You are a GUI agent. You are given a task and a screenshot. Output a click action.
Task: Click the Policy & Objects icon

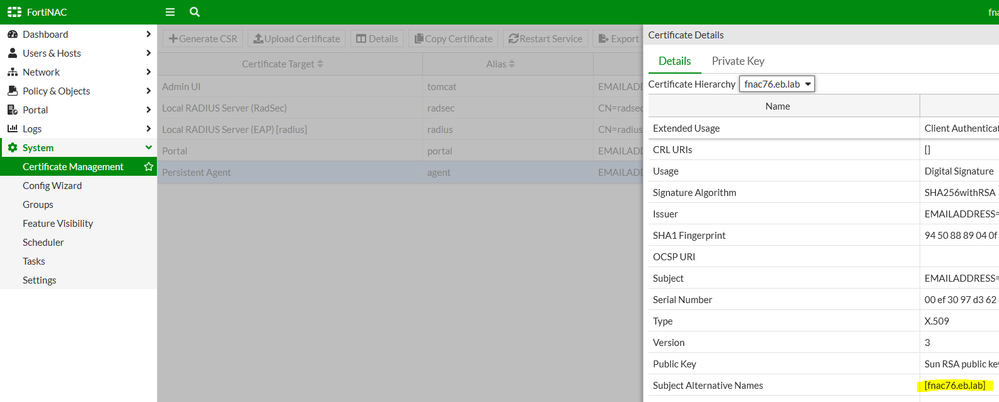(x=12, y=91)
